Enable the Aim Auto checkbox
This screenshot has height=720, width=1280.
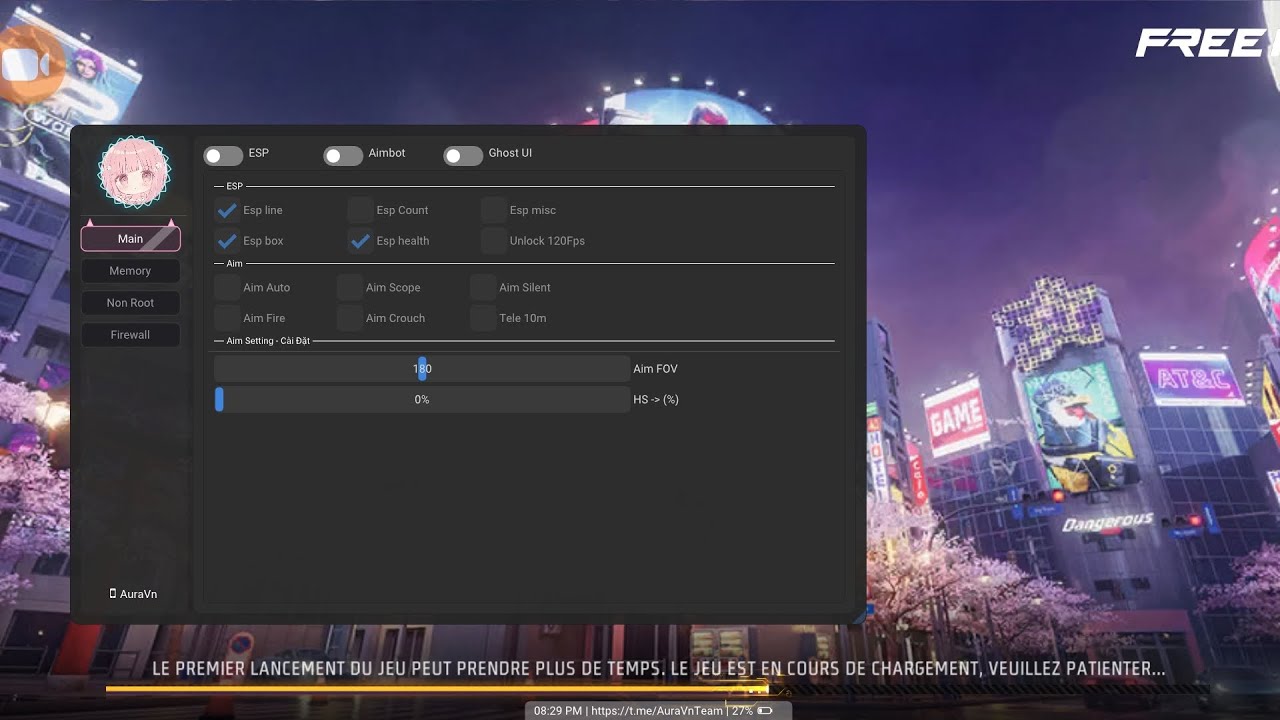pos(227,287)
